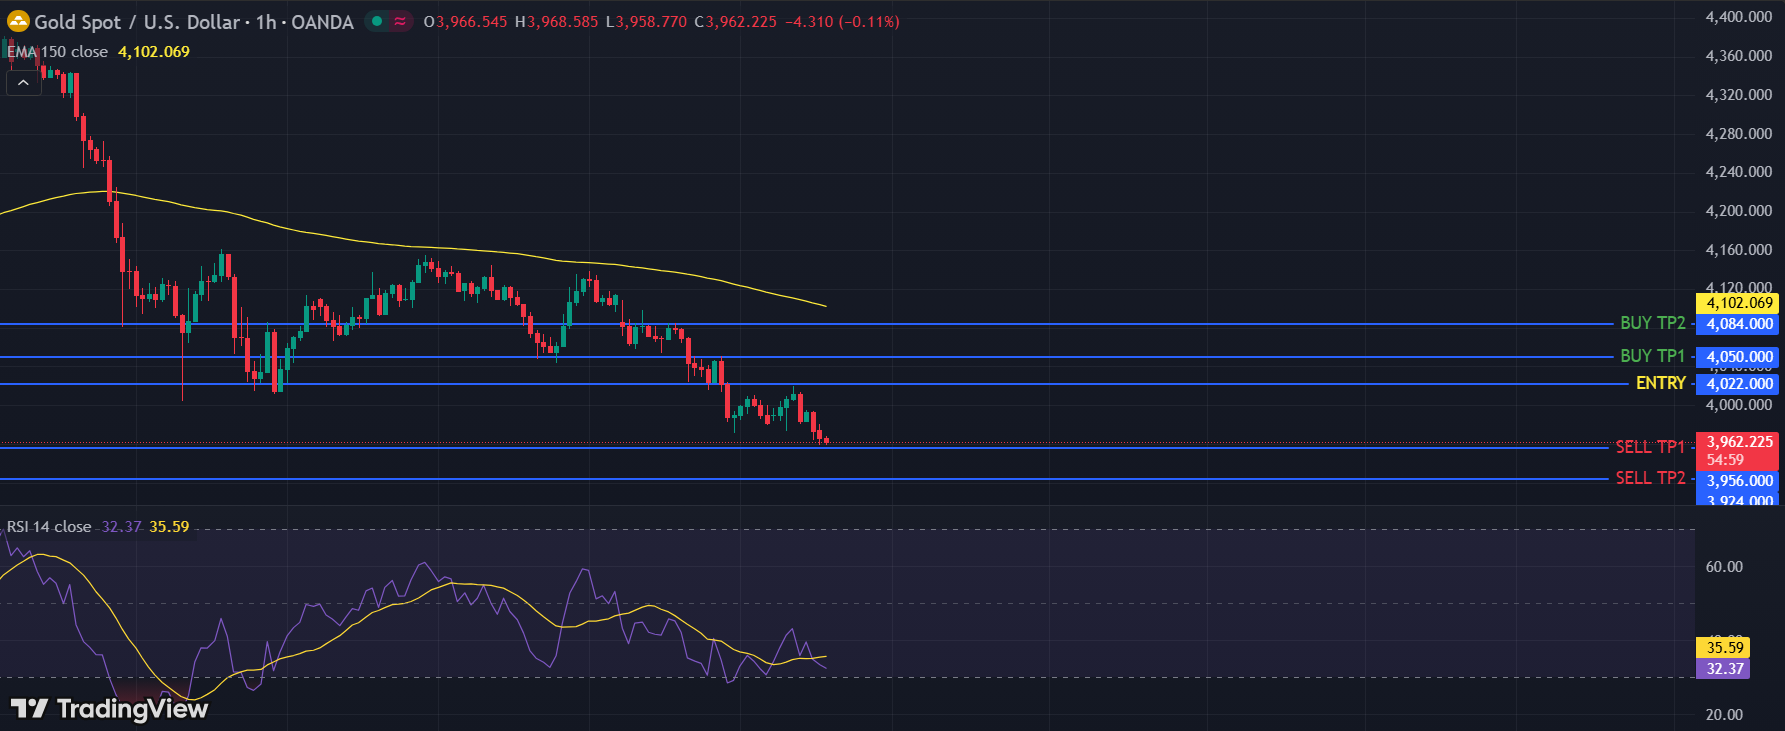
Task: Click the pink data-mode wave icon
Action: click(400, 21)
